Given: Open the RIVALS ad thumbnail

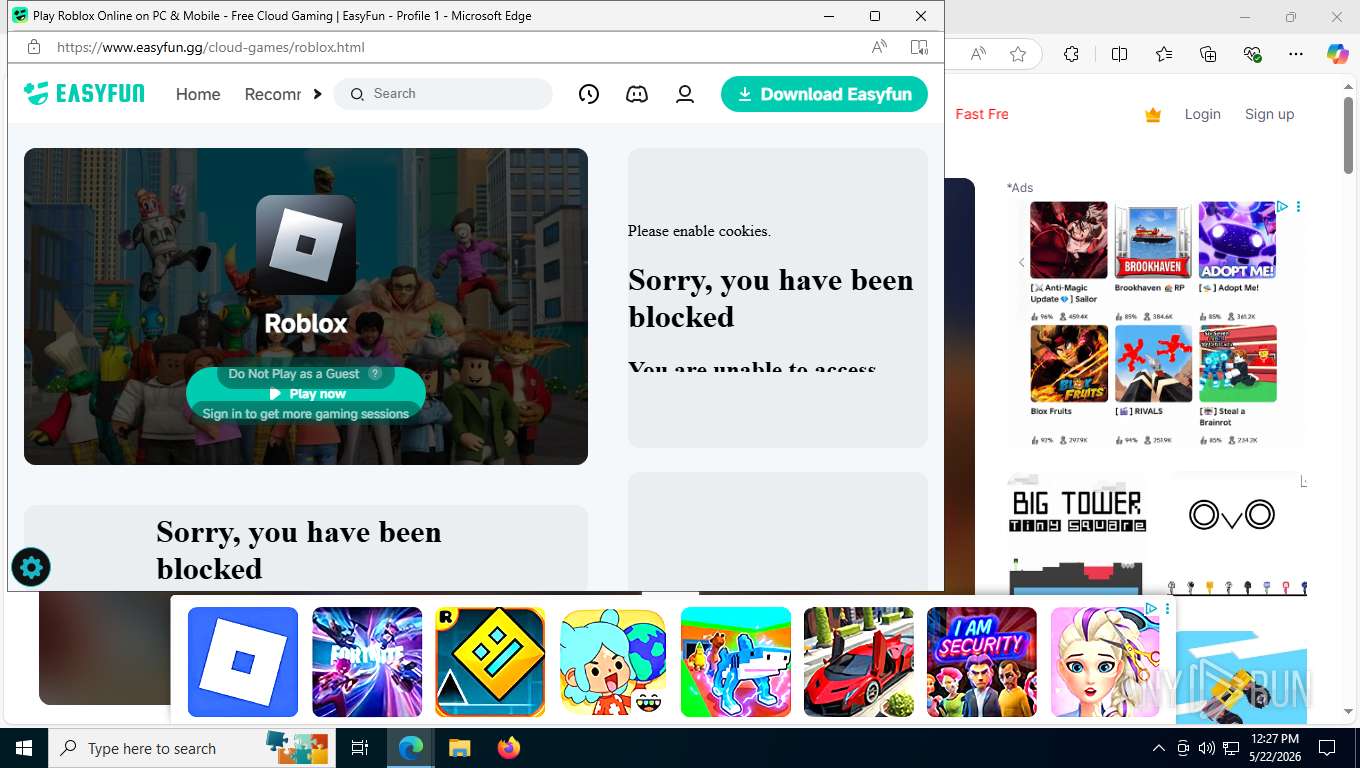Looking at the screenshot, I should (x=1153, y=363).
